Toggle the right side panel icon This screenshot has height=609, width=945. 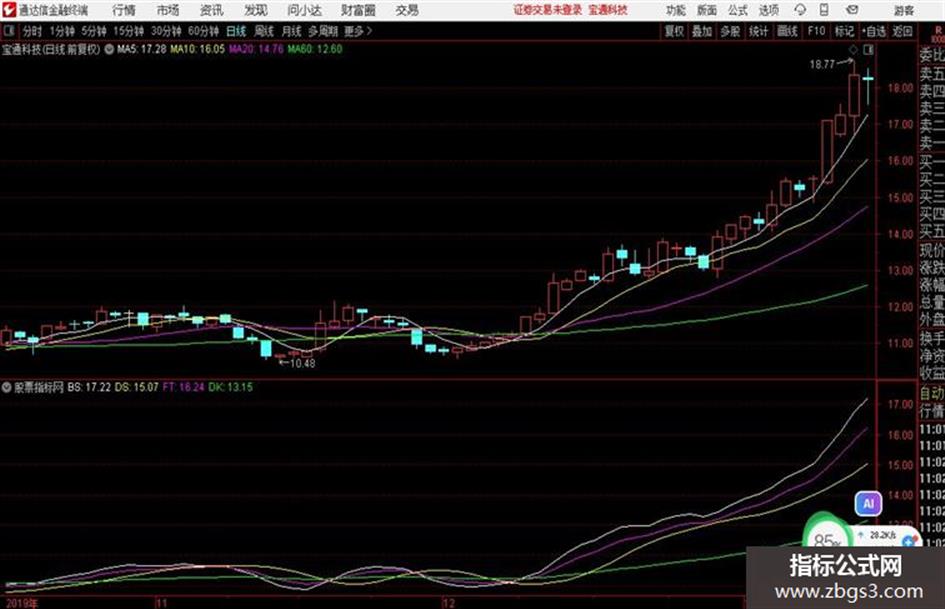tap(868, 49)
